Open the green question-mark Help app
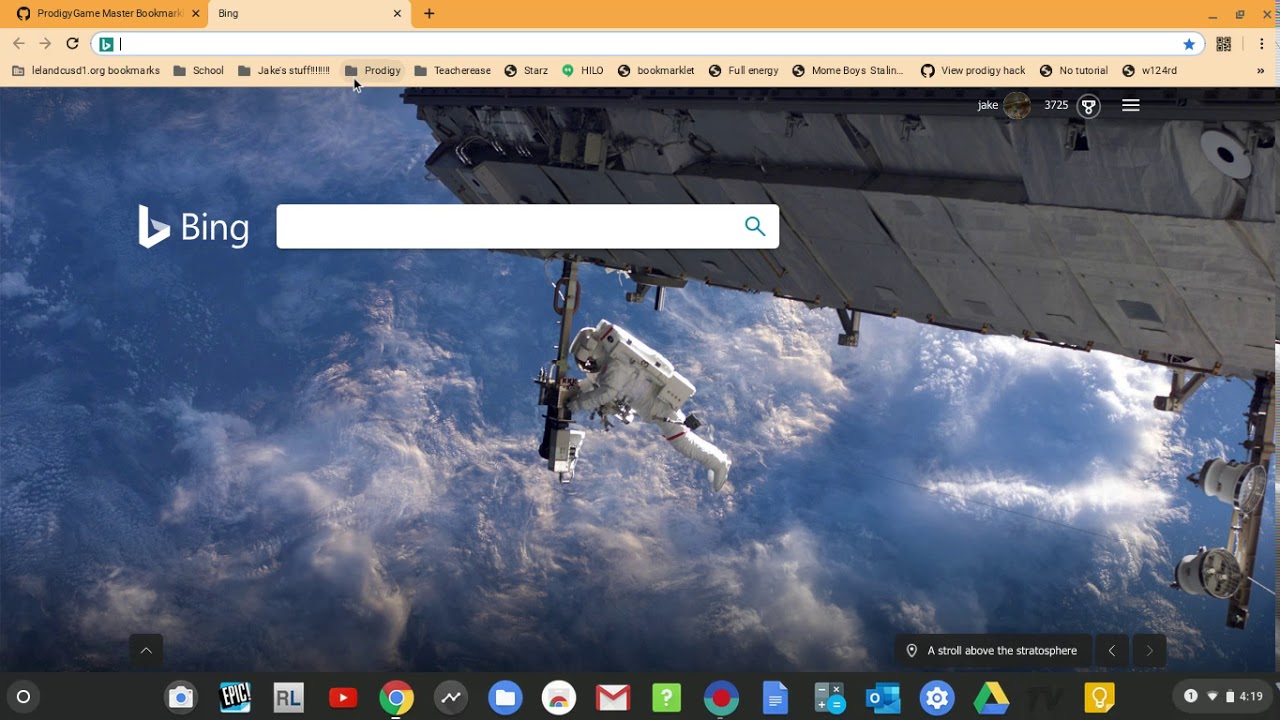Image resolution: width=1280 pixels, height=720 pixels. point(667,697)
